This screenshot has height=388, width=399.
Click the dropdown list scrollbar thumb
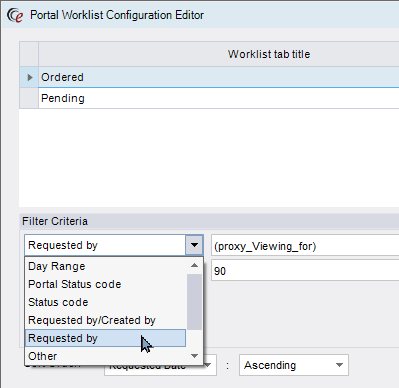click(194, 302)
